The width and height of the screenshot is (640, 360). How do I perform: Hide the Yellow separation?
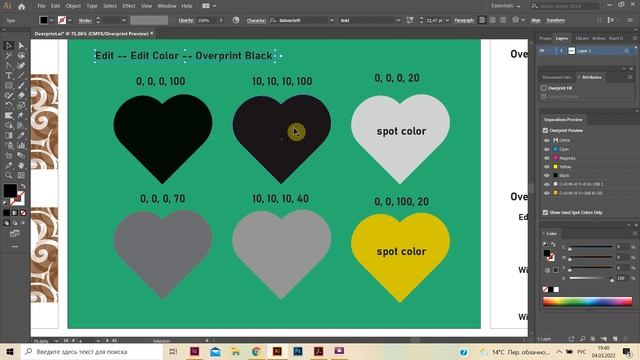click(547, 167)
